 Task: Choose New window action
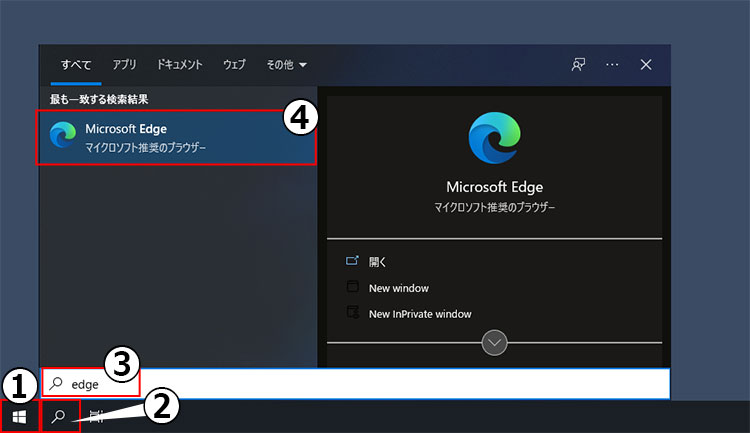pos(398,288)
